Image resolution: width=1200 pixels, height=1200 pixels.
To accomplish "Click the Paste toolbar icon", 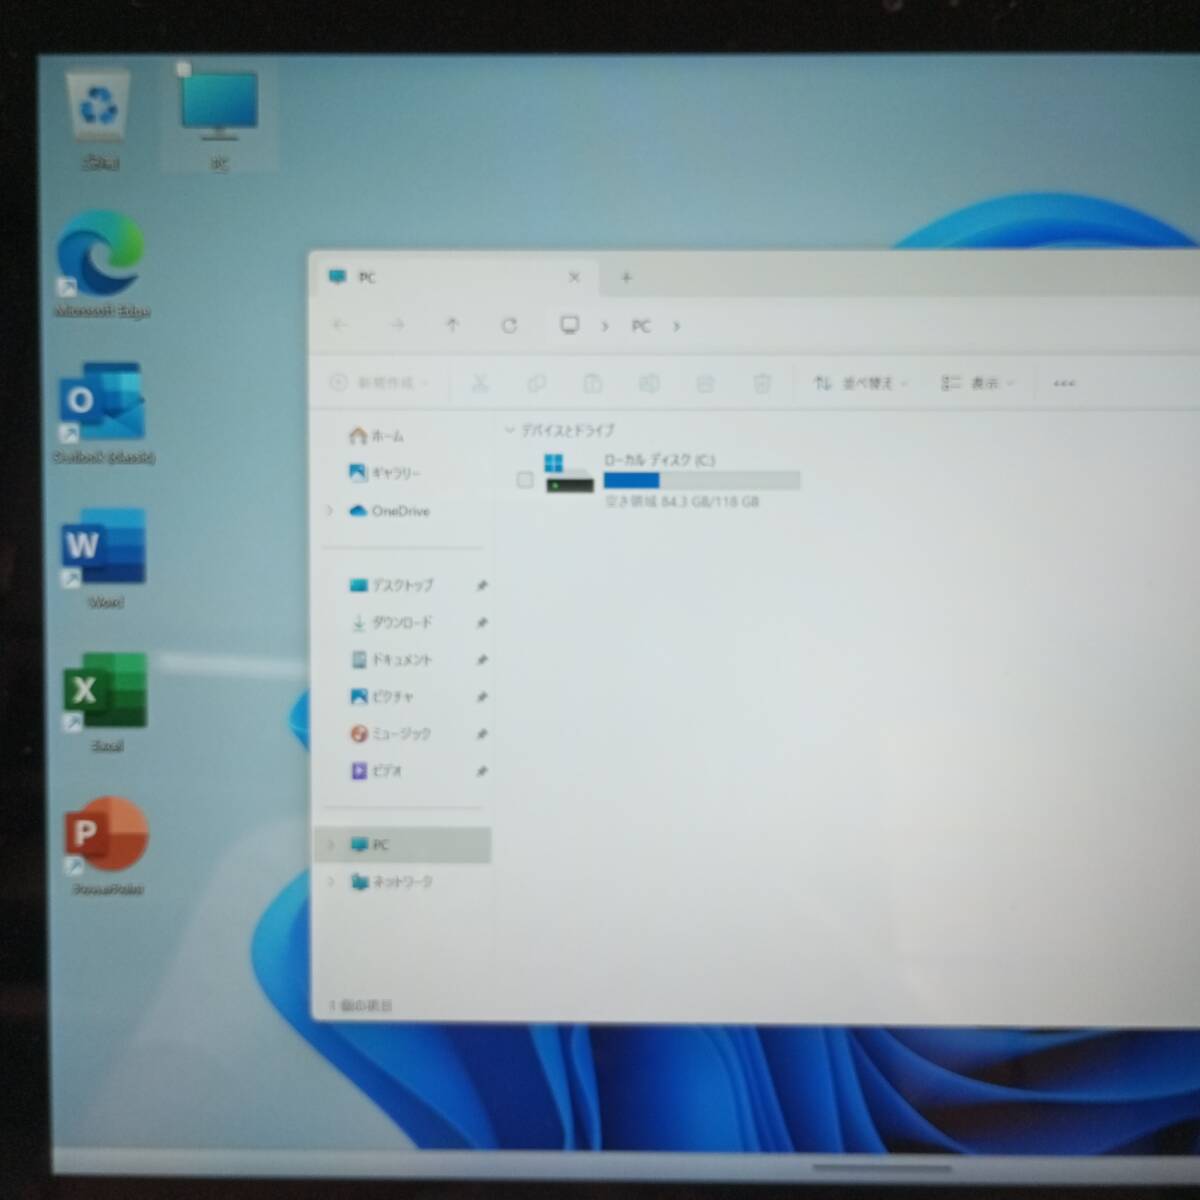I will (x=593, y=383).
